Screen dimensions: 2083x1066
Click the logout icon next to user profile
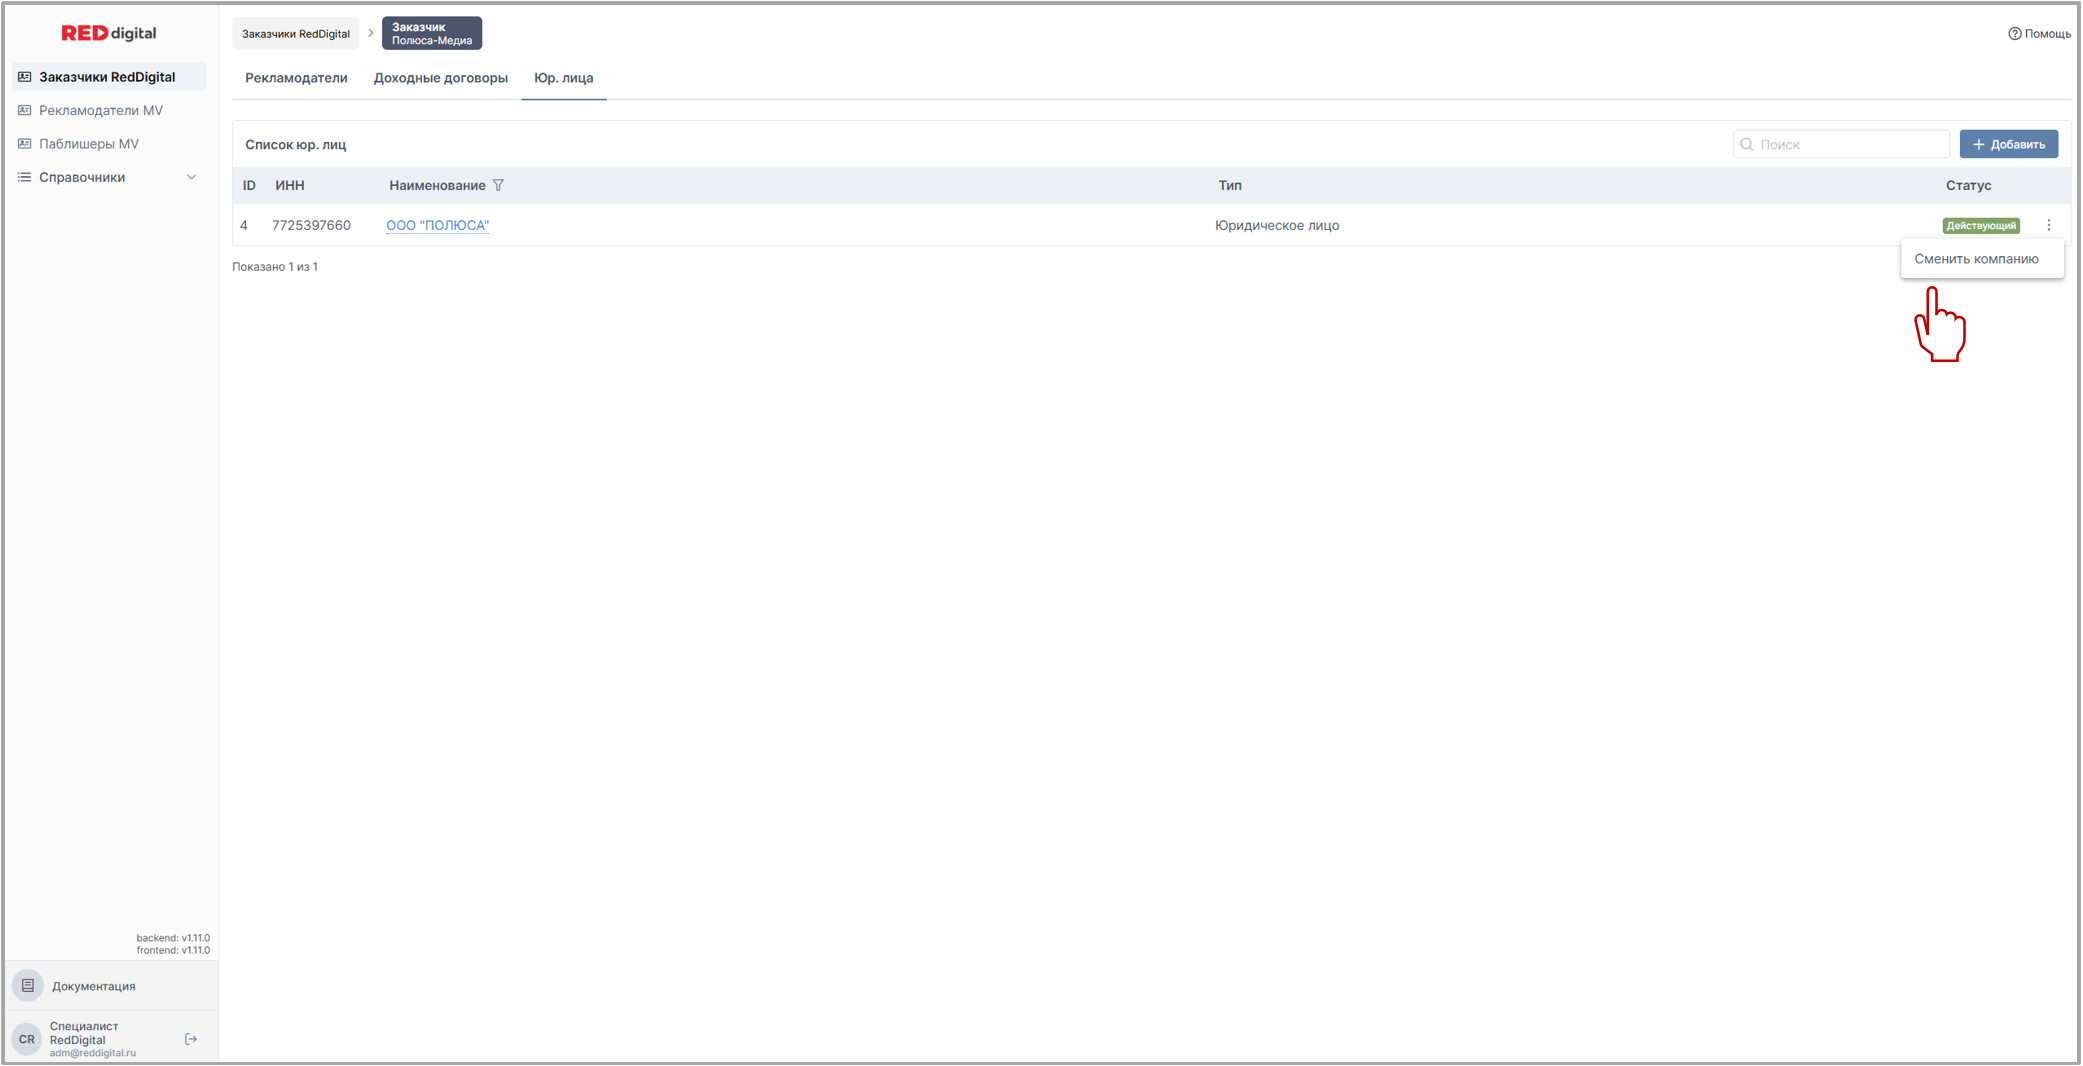191,1039
